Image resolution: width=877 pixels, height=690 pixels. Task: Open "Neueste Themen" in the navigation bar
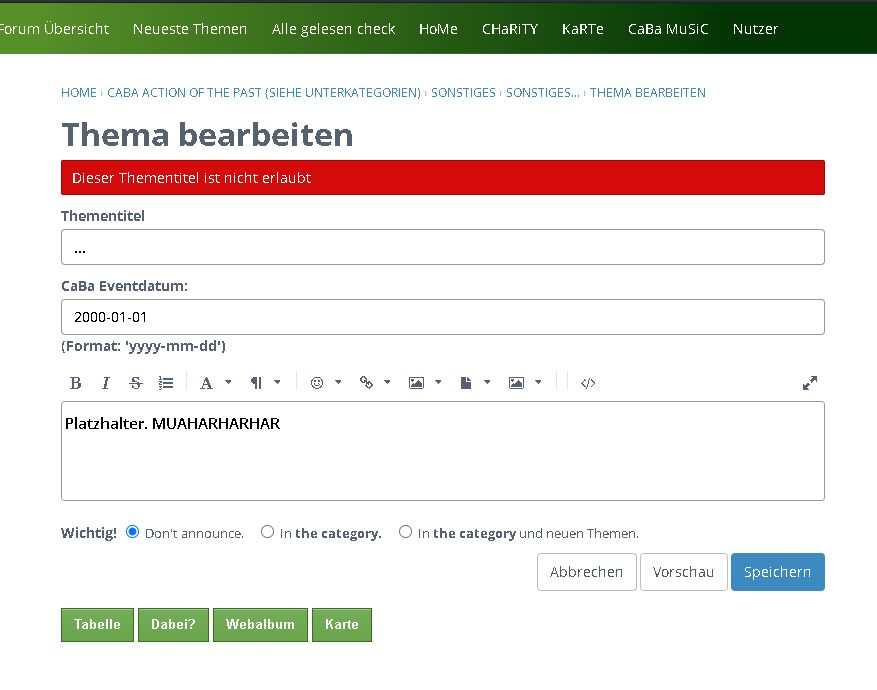190,29
